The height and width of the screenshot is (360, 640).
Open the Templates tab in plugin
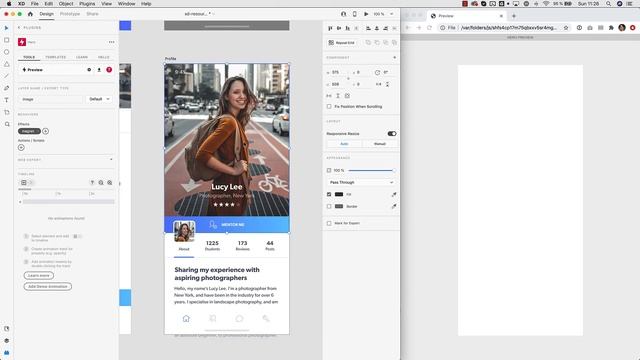pyautogui.click(x=56, y=57)
